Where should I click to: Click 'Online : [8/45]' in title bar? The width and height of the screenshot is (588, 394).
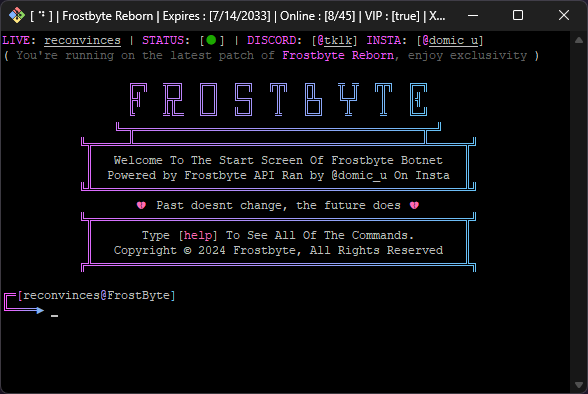[318, 16]
